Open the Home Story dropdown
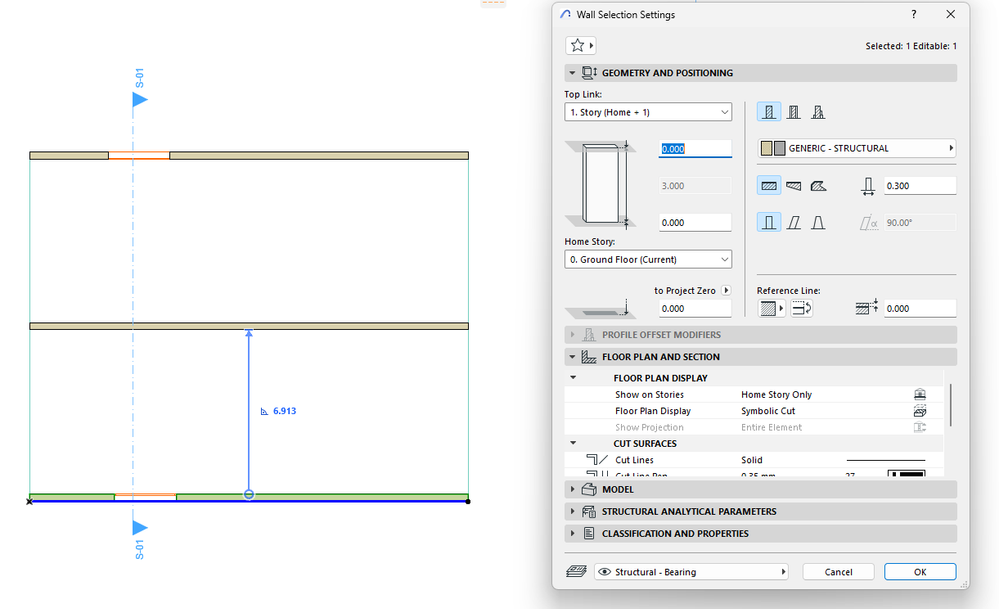This screenshot has height=609, width=999. point(648,259)
